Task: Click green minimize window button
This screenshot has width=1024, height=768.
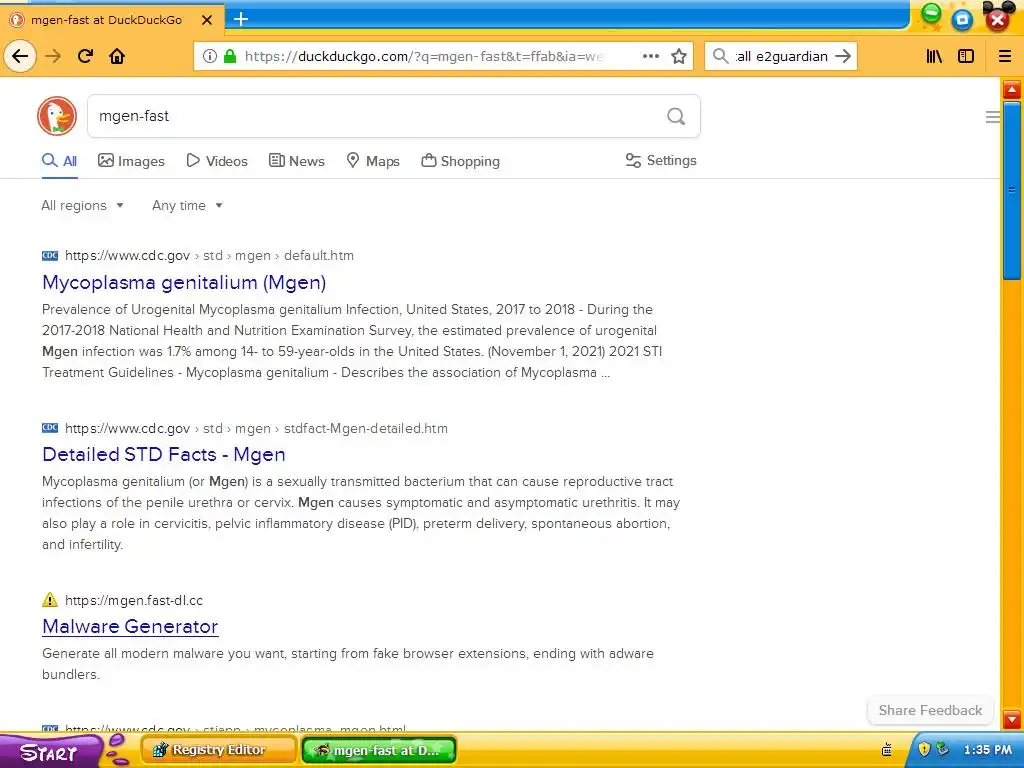Action: (x=931, y=14)
